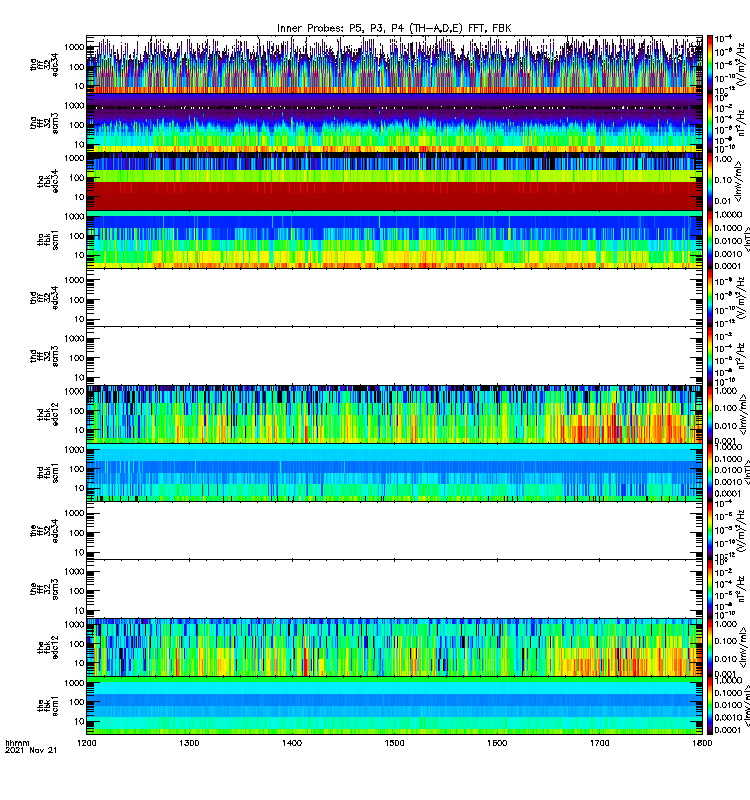
Task: Click the 'tha fff 32 edc34' panel label
Action: [44, 64]
